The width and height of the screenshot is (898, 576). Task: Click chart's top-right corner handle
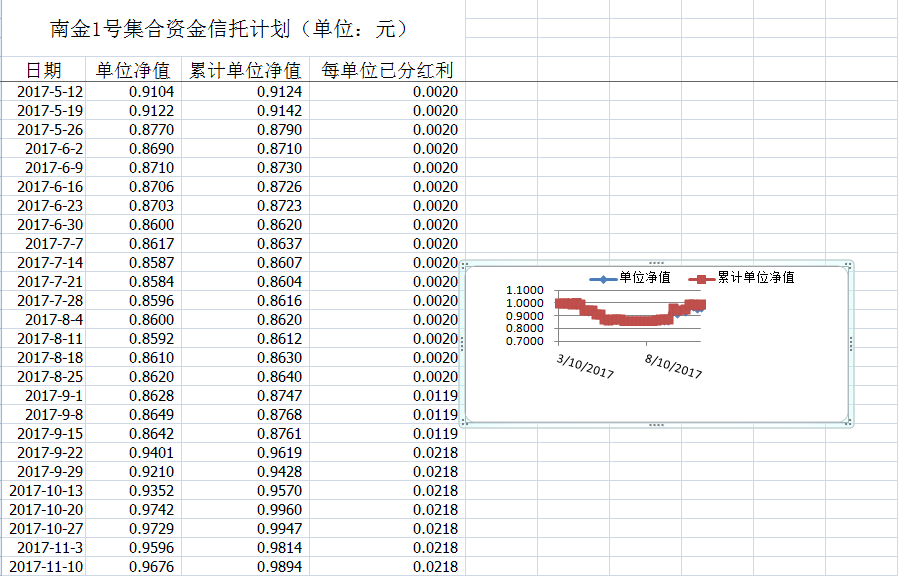[849, 265]
